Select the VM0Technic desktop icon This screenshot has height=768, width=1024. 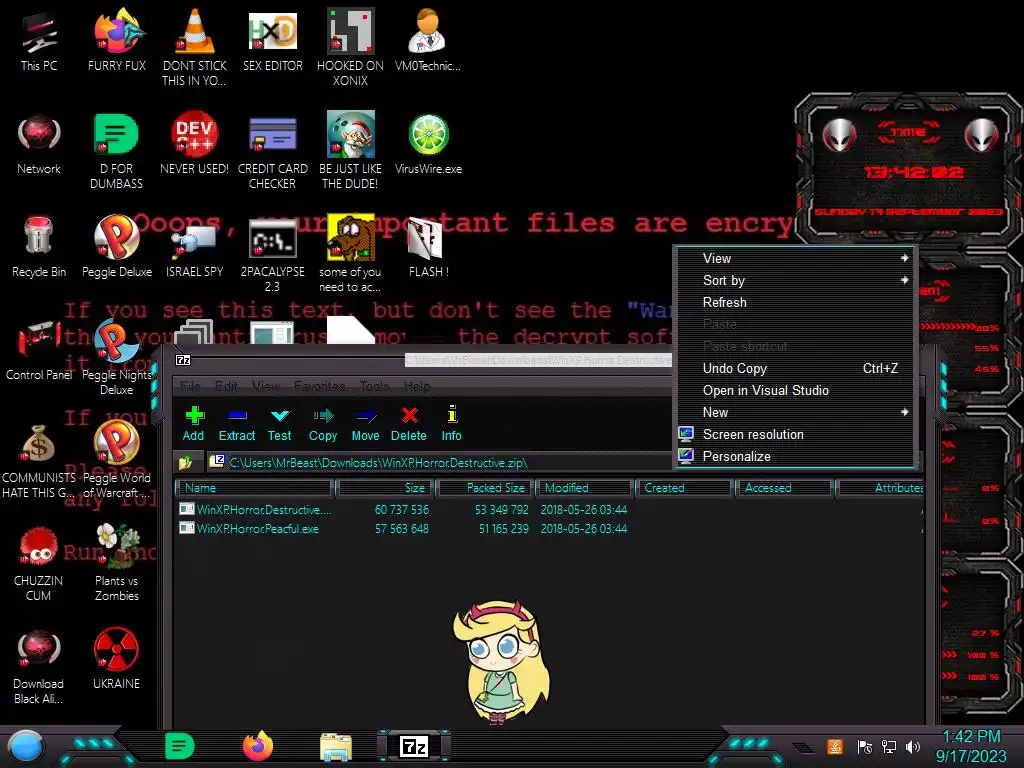click(x=428, y=39)
